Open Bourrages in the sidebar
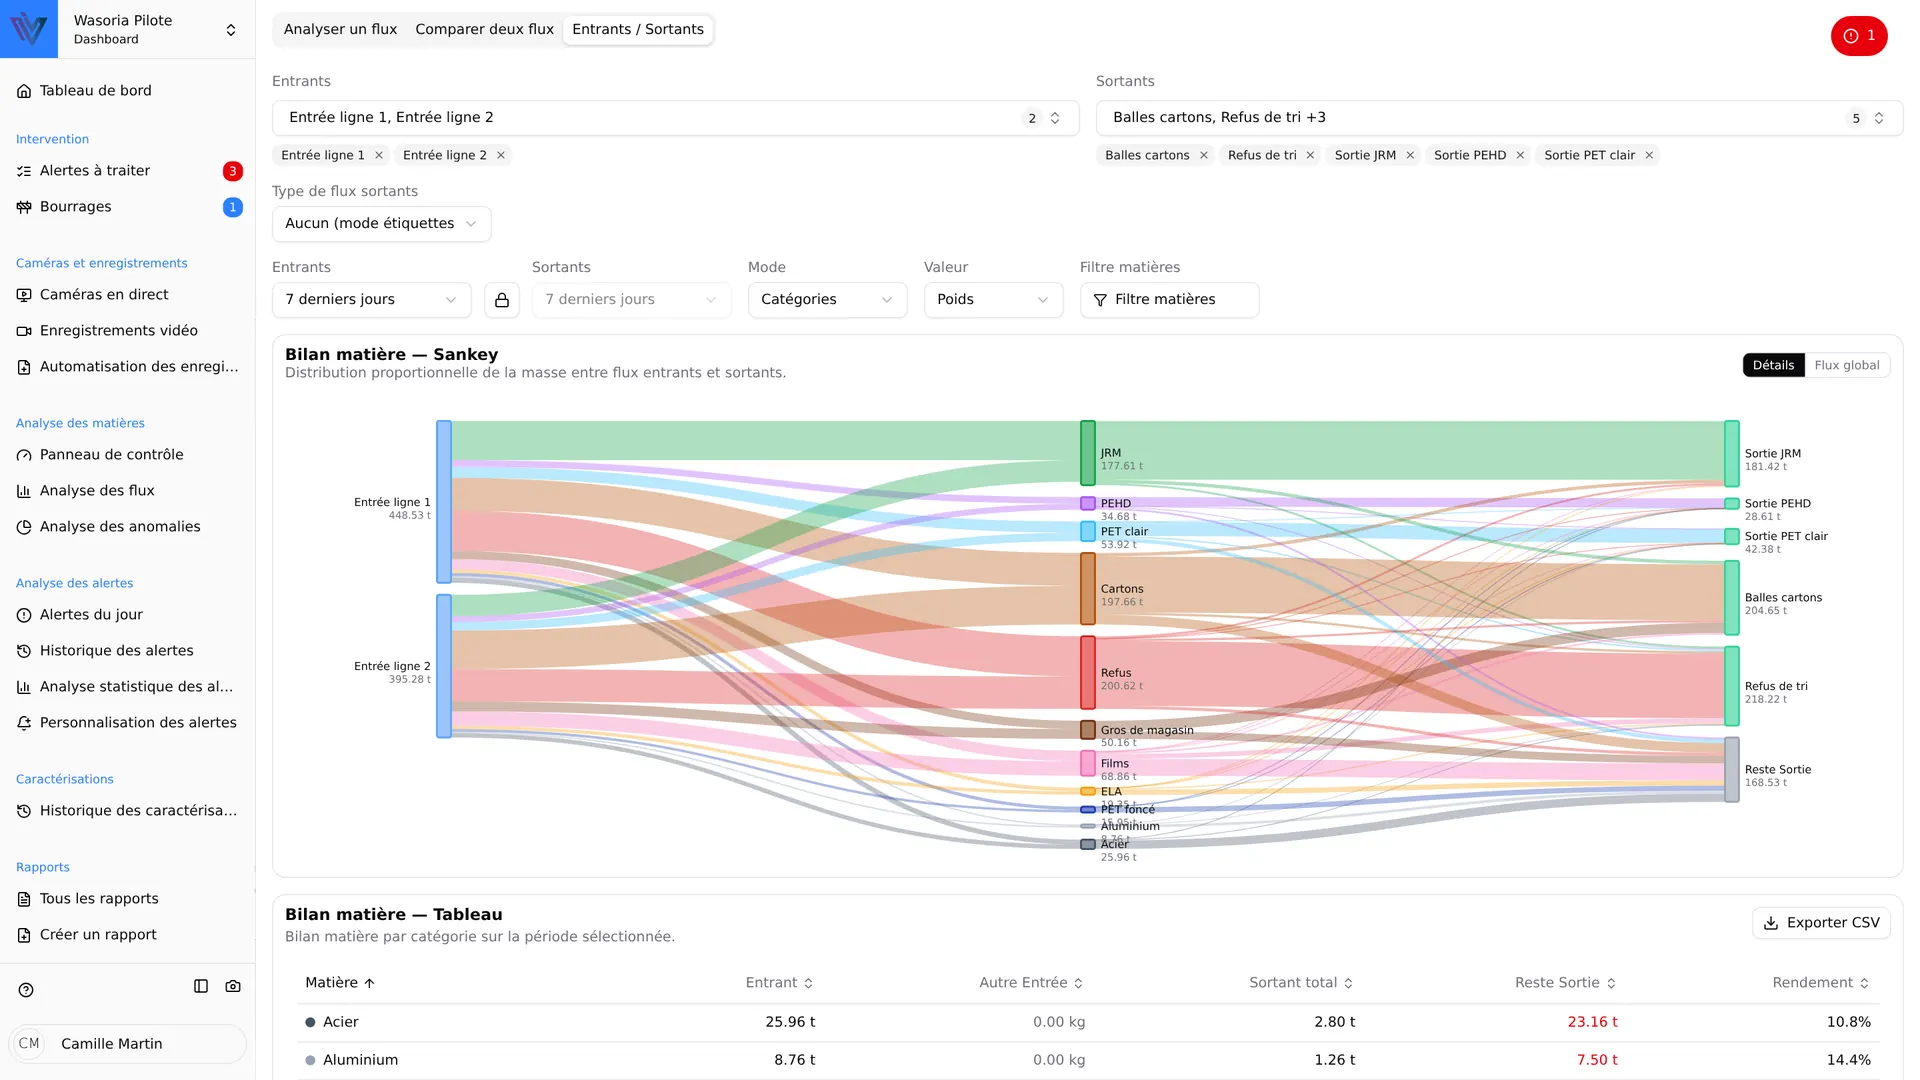This screenshot has height=1080, width=1920. pos(128,207)
